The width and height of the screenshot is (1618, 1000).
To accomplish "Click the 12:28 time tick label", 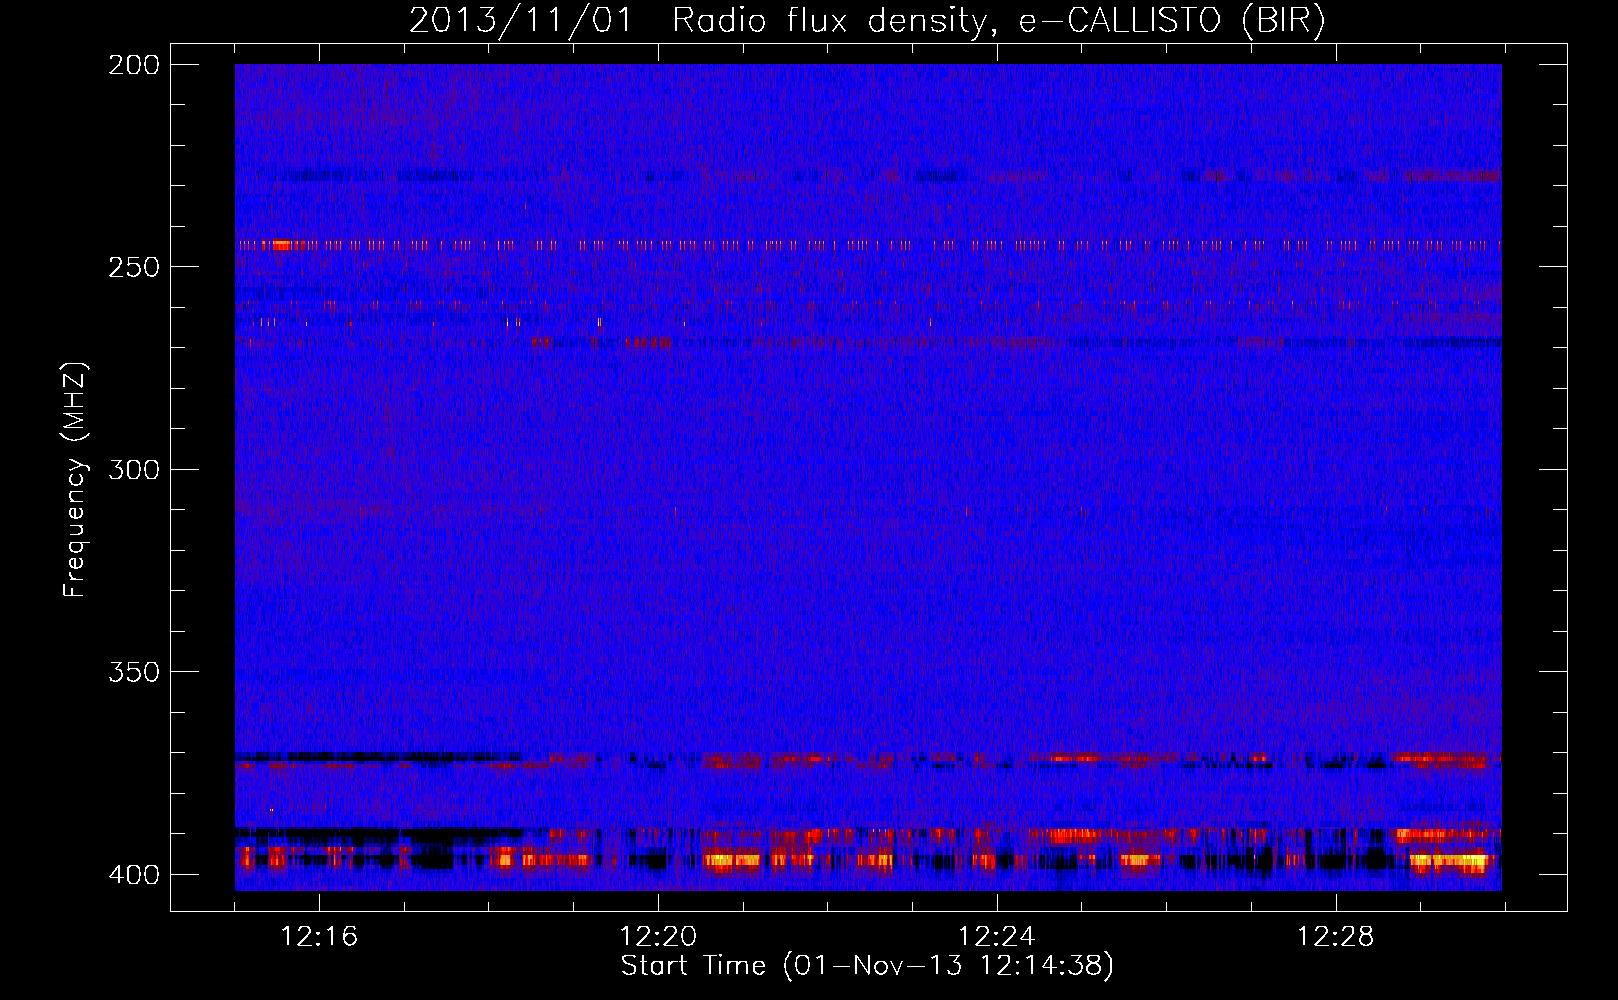I will pos(1336,937).
